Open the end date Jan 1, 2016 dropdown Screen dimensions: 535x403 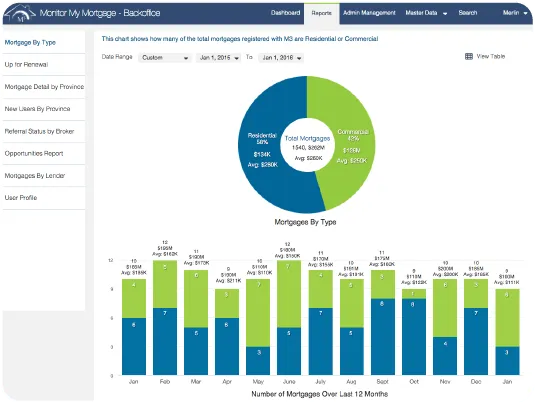point(281,58)
